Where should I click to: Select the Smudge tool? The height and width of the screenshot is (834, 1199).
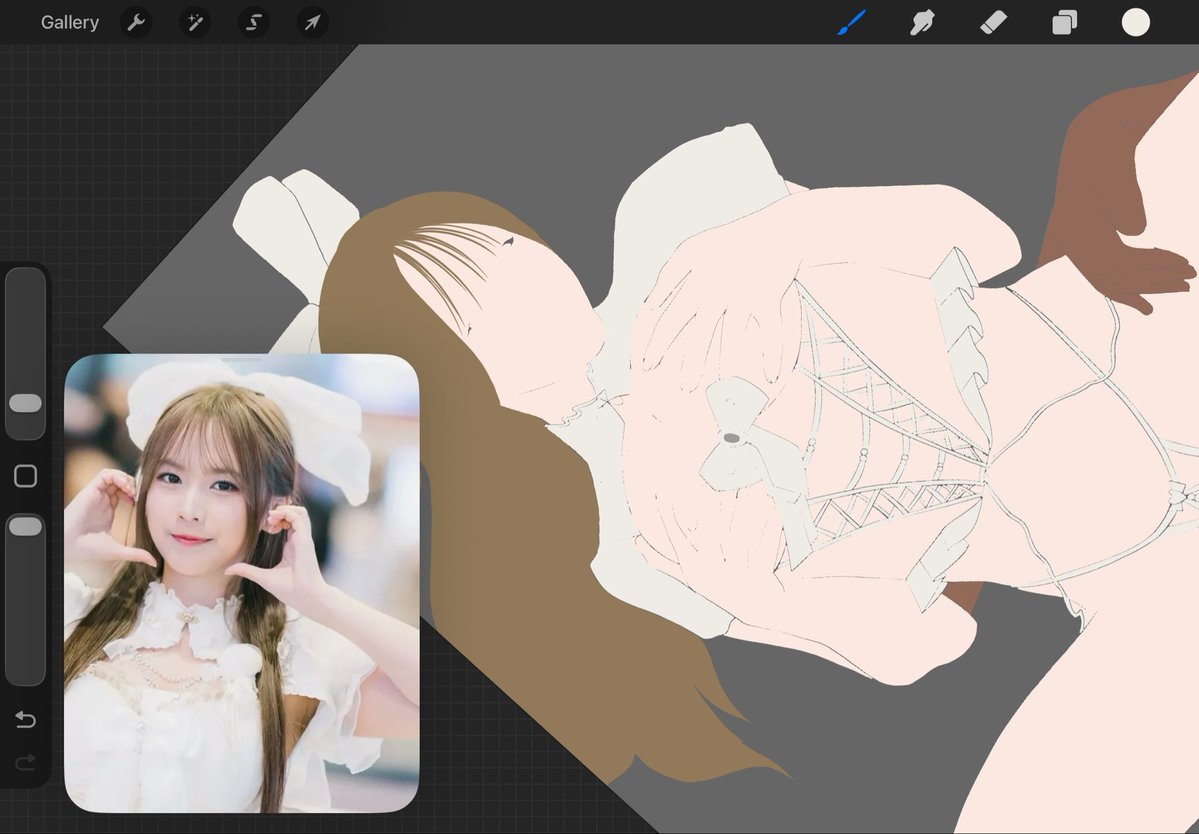pyautogui.click(x=922, y=22)
